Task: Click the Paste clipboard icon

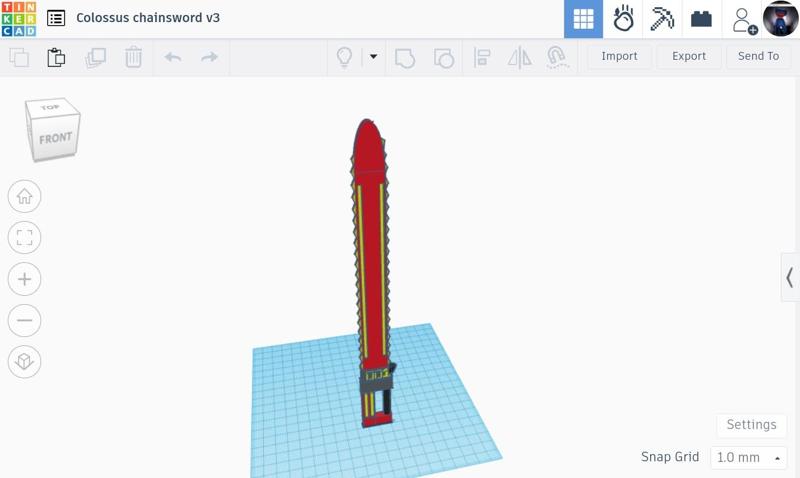Action: [x=56, y=57]
